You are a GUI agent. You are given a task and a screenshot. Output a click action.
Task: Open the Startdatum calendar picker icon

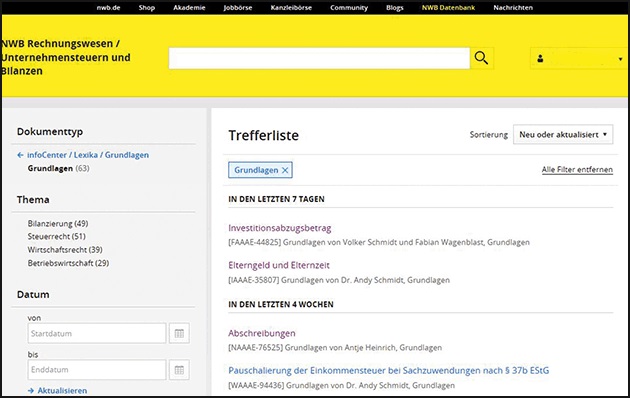[x=179, y=333]
